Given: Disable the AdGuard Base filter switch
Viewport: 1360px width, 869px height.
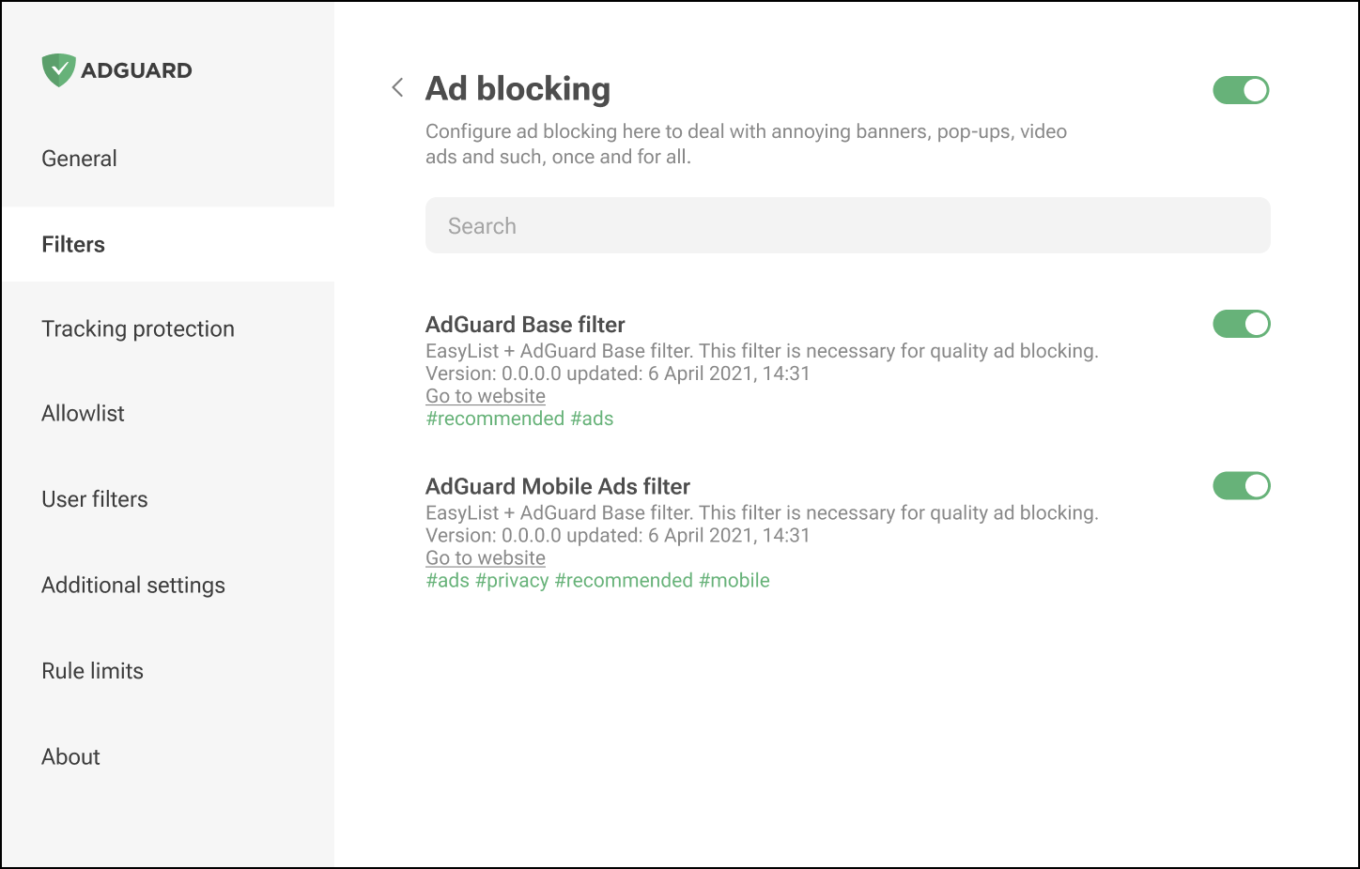Looking at the screenshot, I should [1241, 324].
